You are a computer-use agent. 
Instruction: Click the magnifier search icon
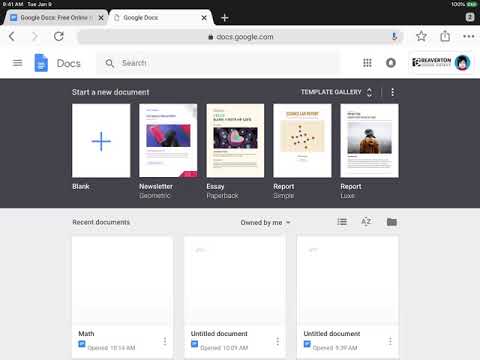(x=110, y=63)
